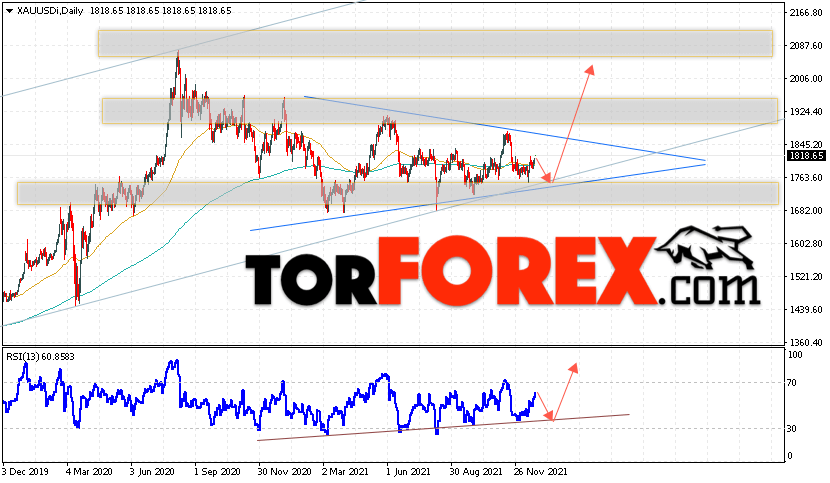Screen dimensions: 830x483
Task: Click the 30 level on RSI scale
Action: pos(792,428)
